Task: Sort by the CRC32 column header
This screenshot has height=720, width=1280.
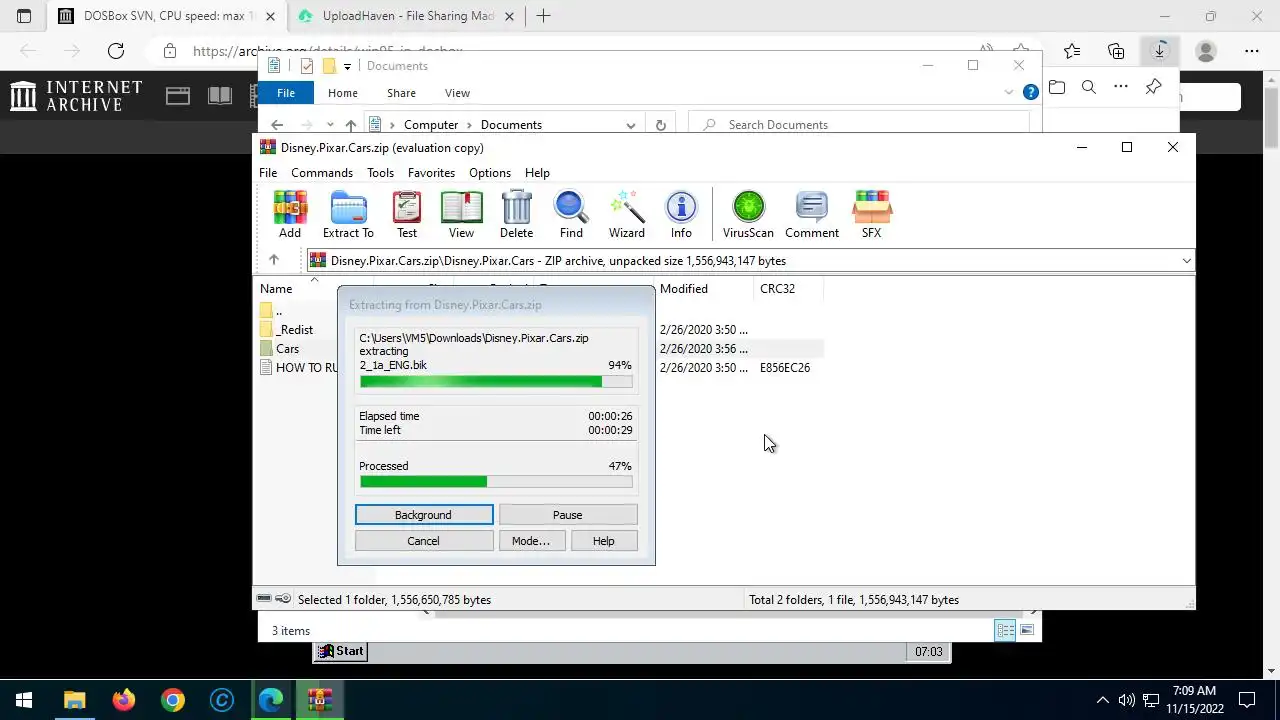Action: 790,289
